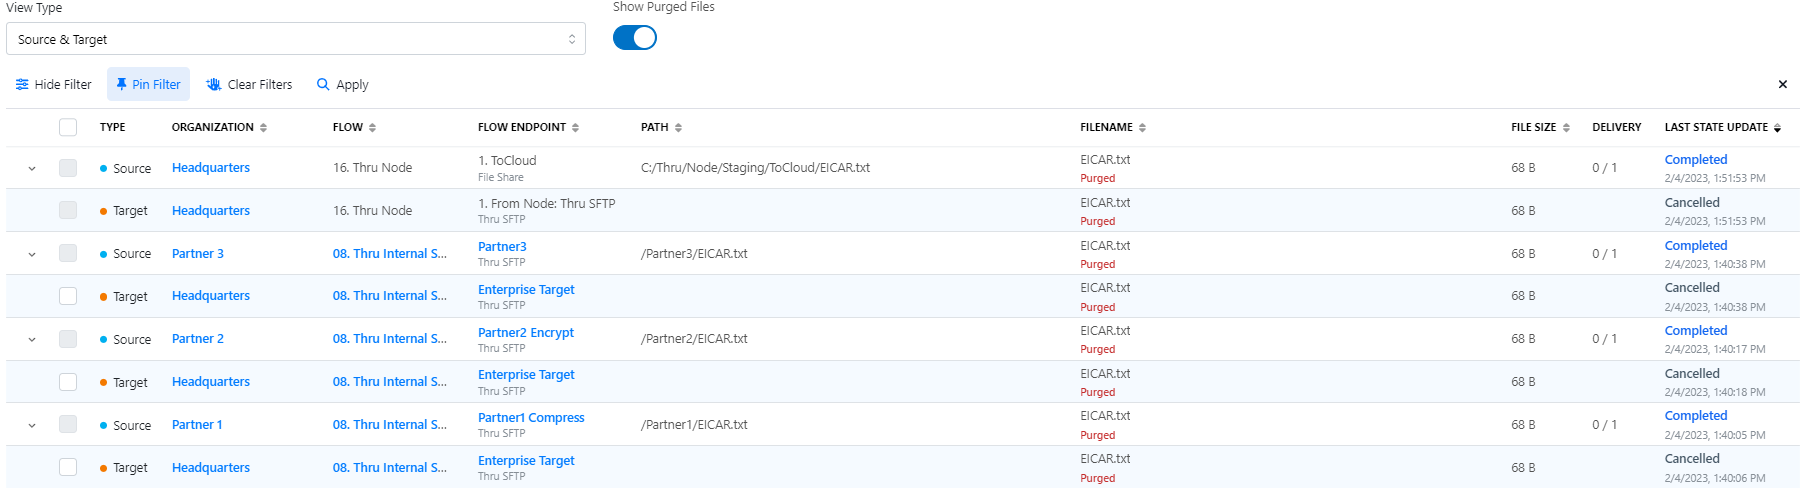Click the Pin Filter pushpin icon
This screenshot has width=1810, height=501.
click(x=122, y=85)
